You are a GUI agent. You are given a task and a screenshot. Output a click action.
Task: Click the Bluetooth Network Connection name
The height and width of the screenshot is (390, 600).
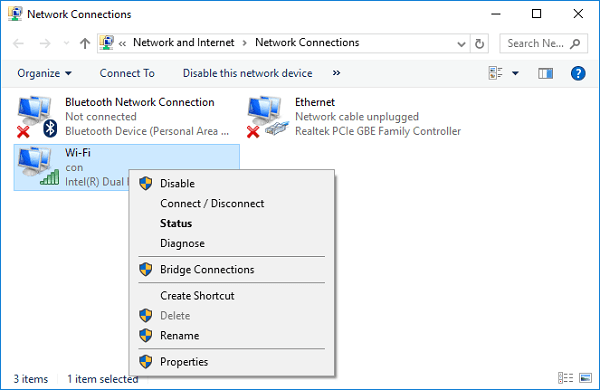point(140,102)
